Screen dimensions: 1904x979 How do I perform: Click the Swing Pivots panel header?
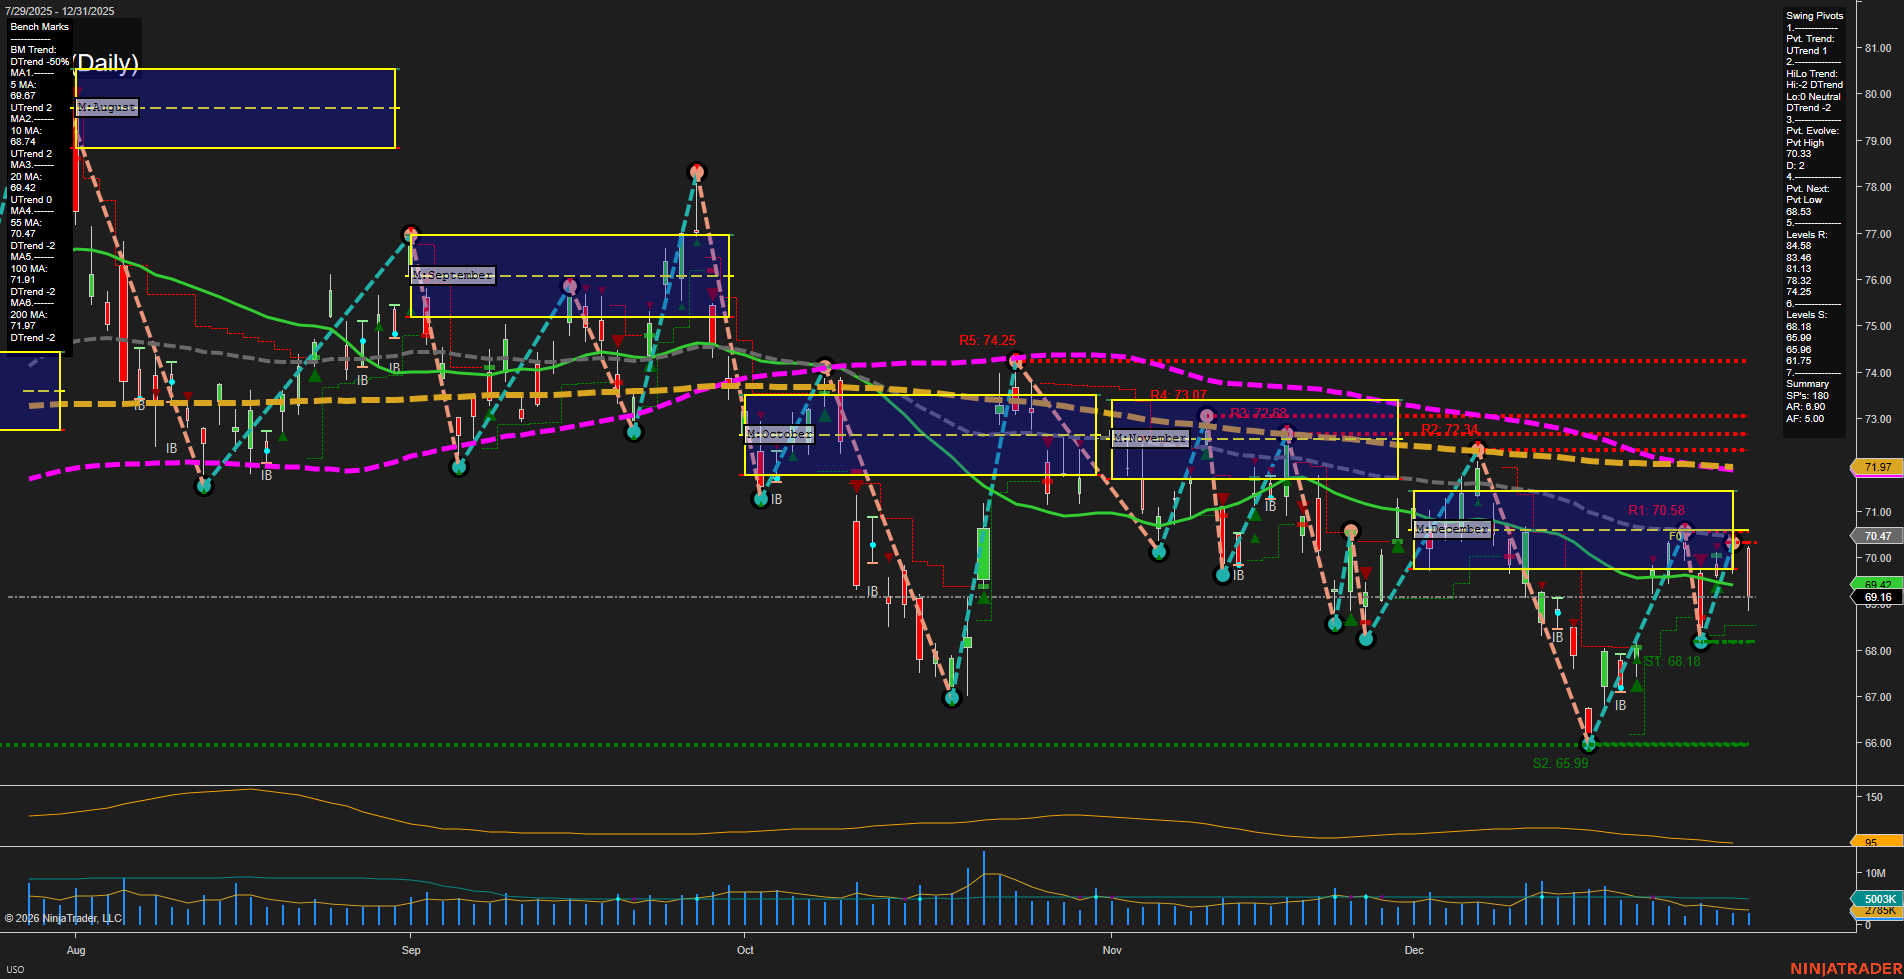[x=1813, y=15]
